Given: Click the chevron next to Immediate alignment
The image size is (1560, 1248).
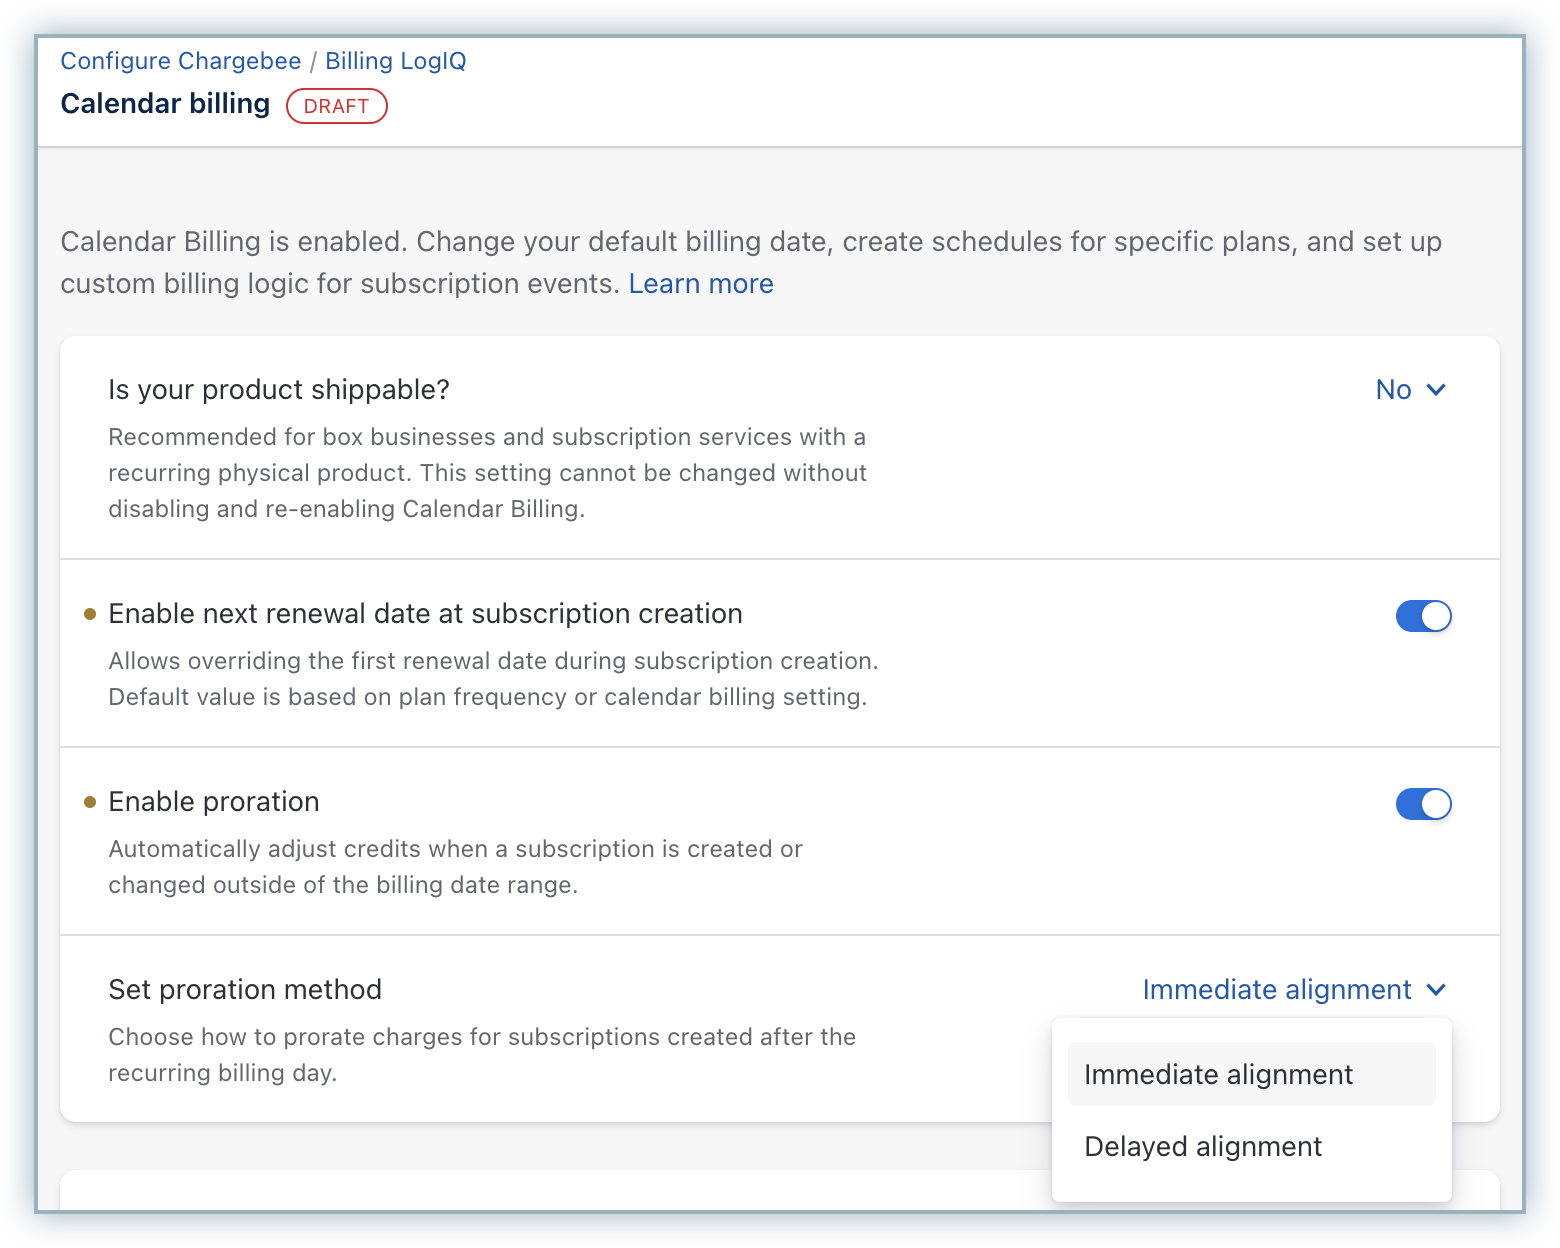Looking at the screenshot, I should pos(1436,990).
